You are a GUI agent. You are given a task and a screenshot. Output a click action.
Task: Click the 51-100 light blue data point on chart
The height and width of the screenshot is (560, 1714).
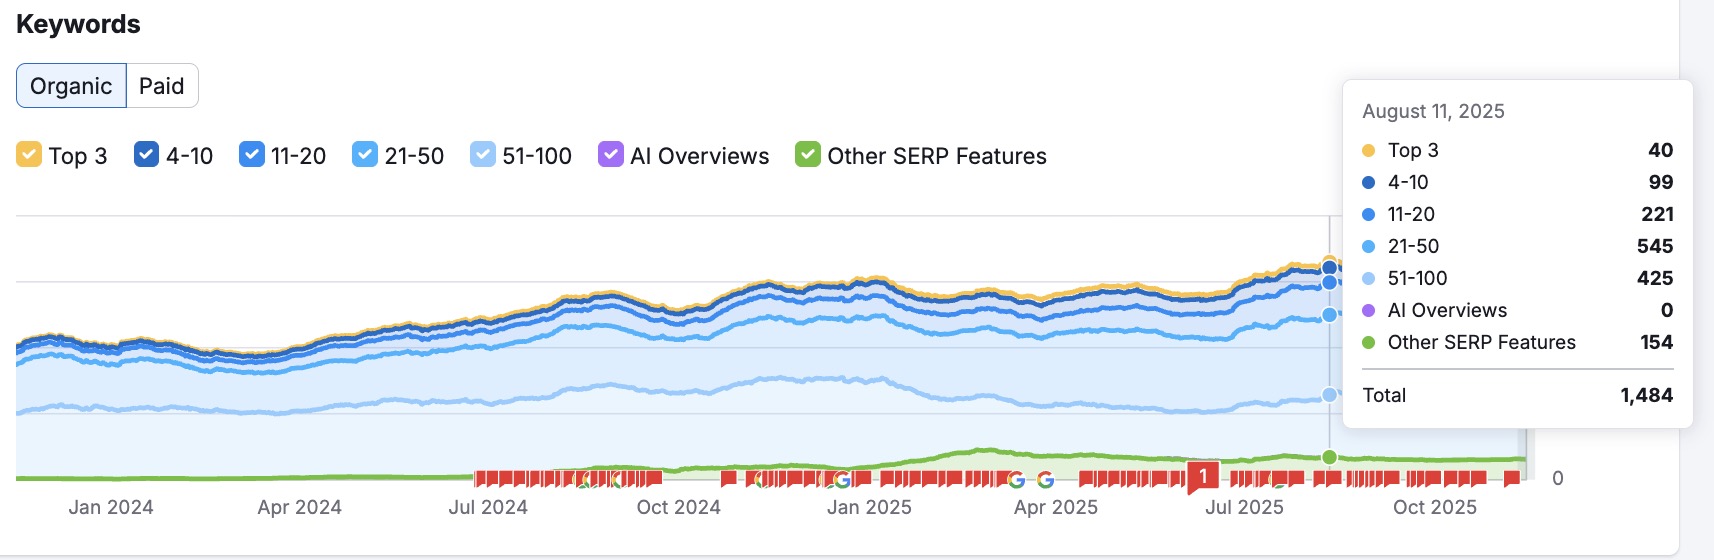[1329, 395]
